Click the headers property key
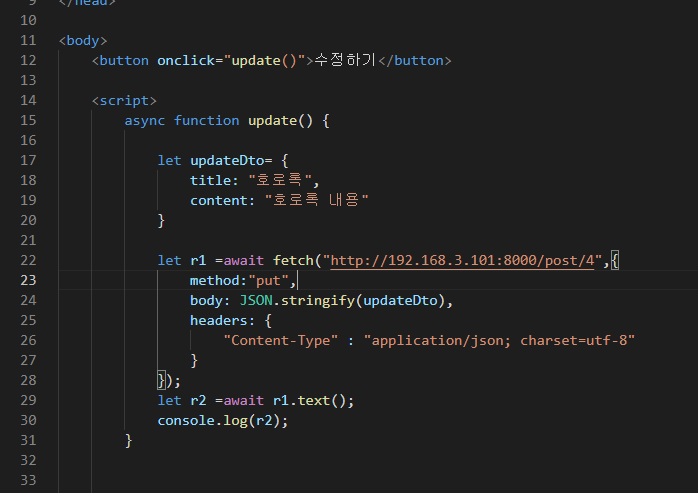 [x=219, y=320]
